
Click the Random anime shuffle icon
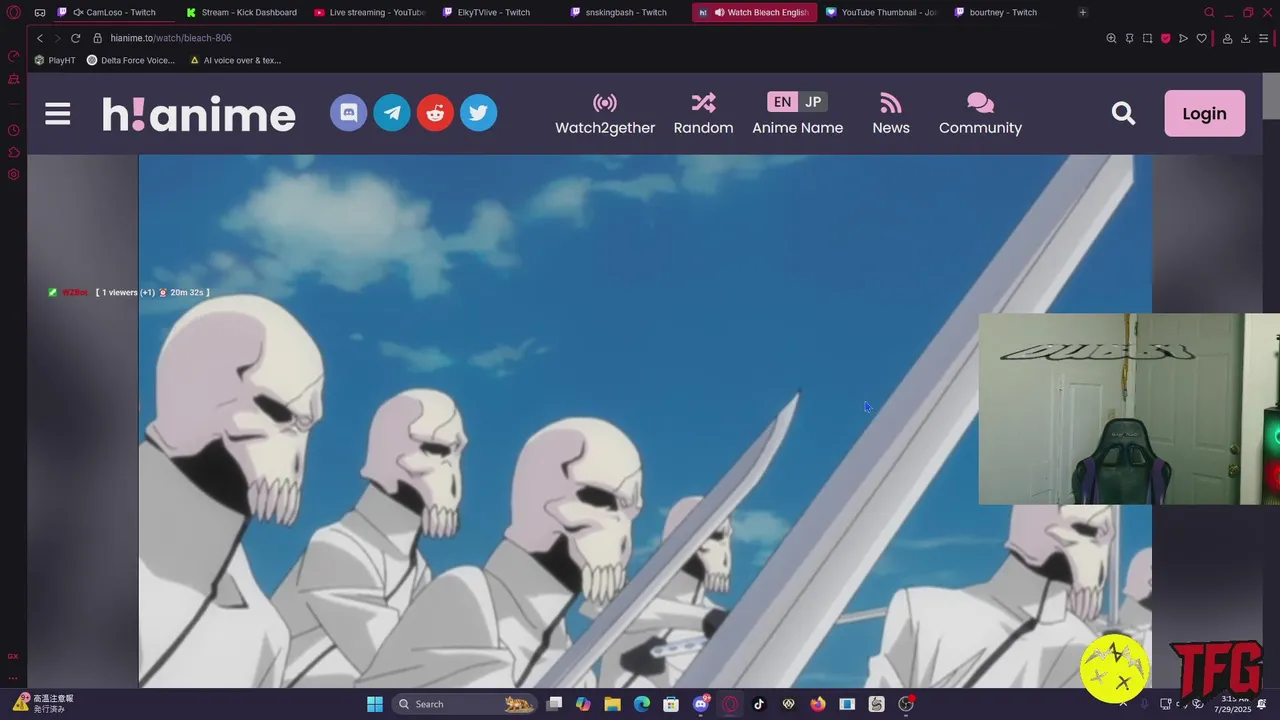click(x=703, y=103)
